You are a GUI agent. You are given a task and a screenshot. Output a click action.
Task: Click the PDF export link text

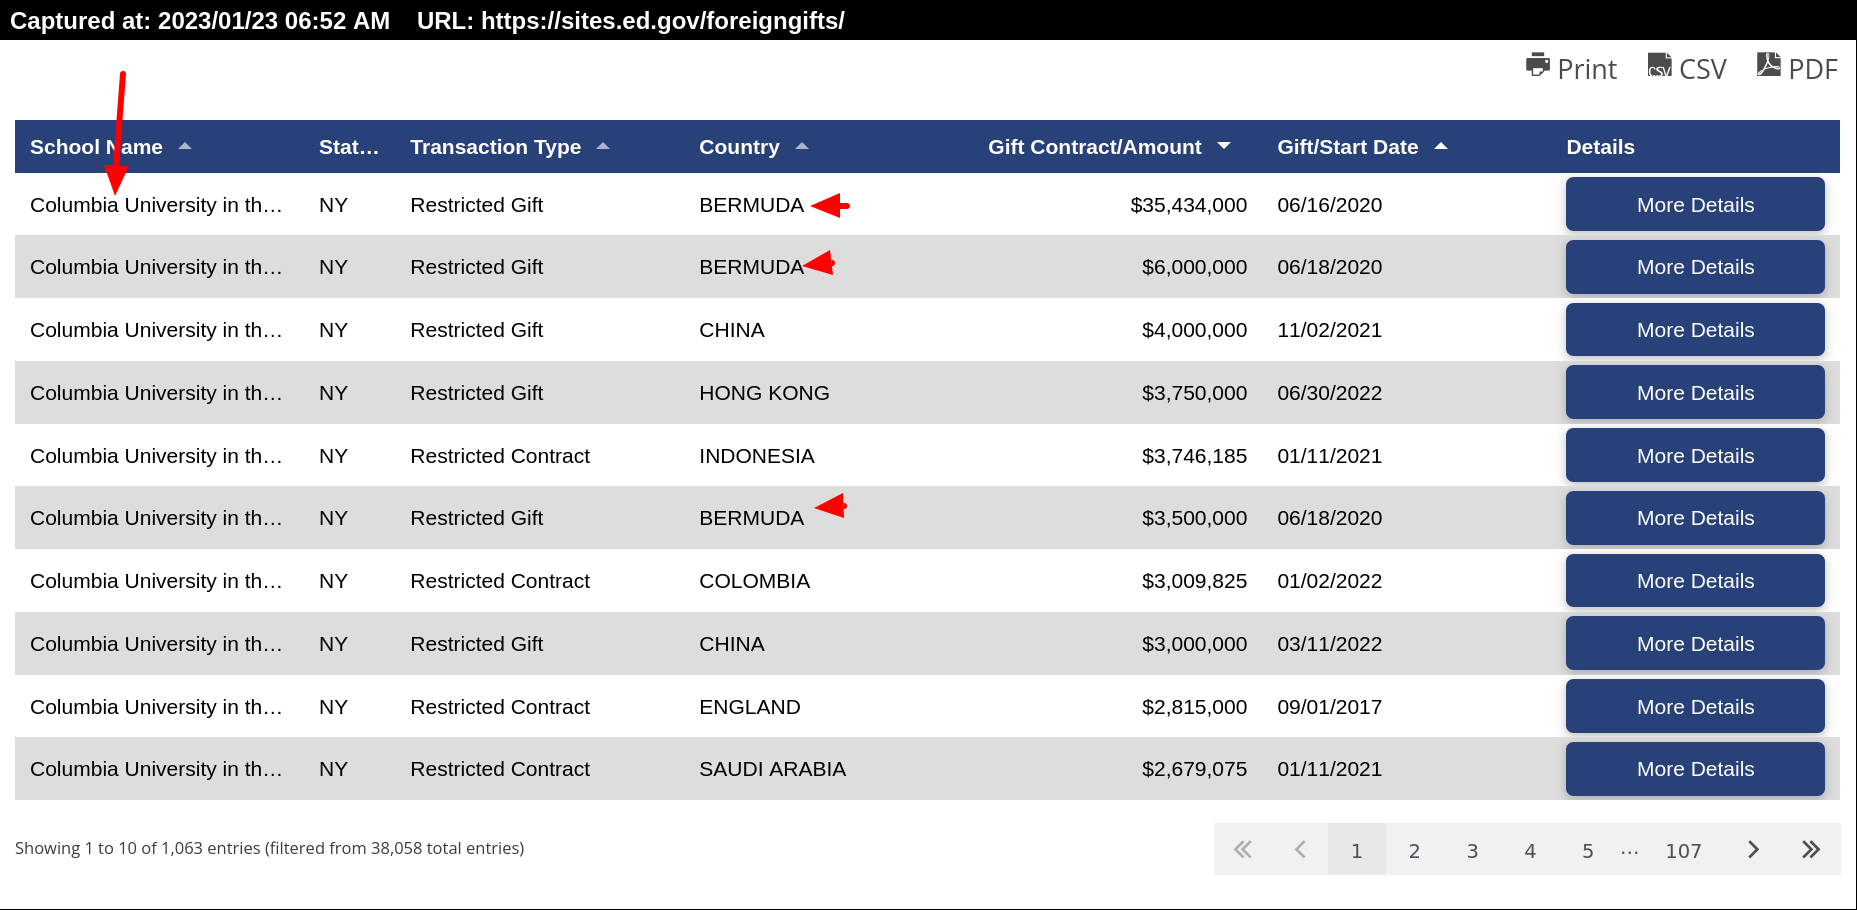tap(1813, 69)
